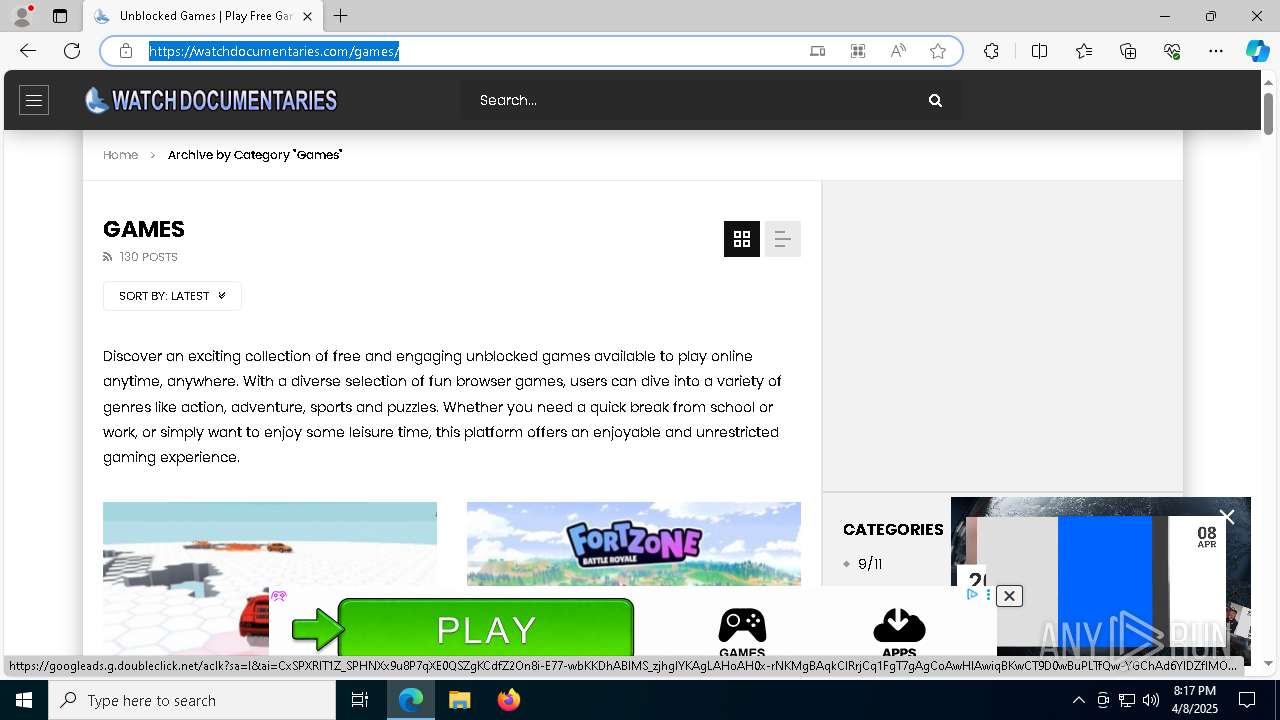Switch to list view layout

coord(783,239)
